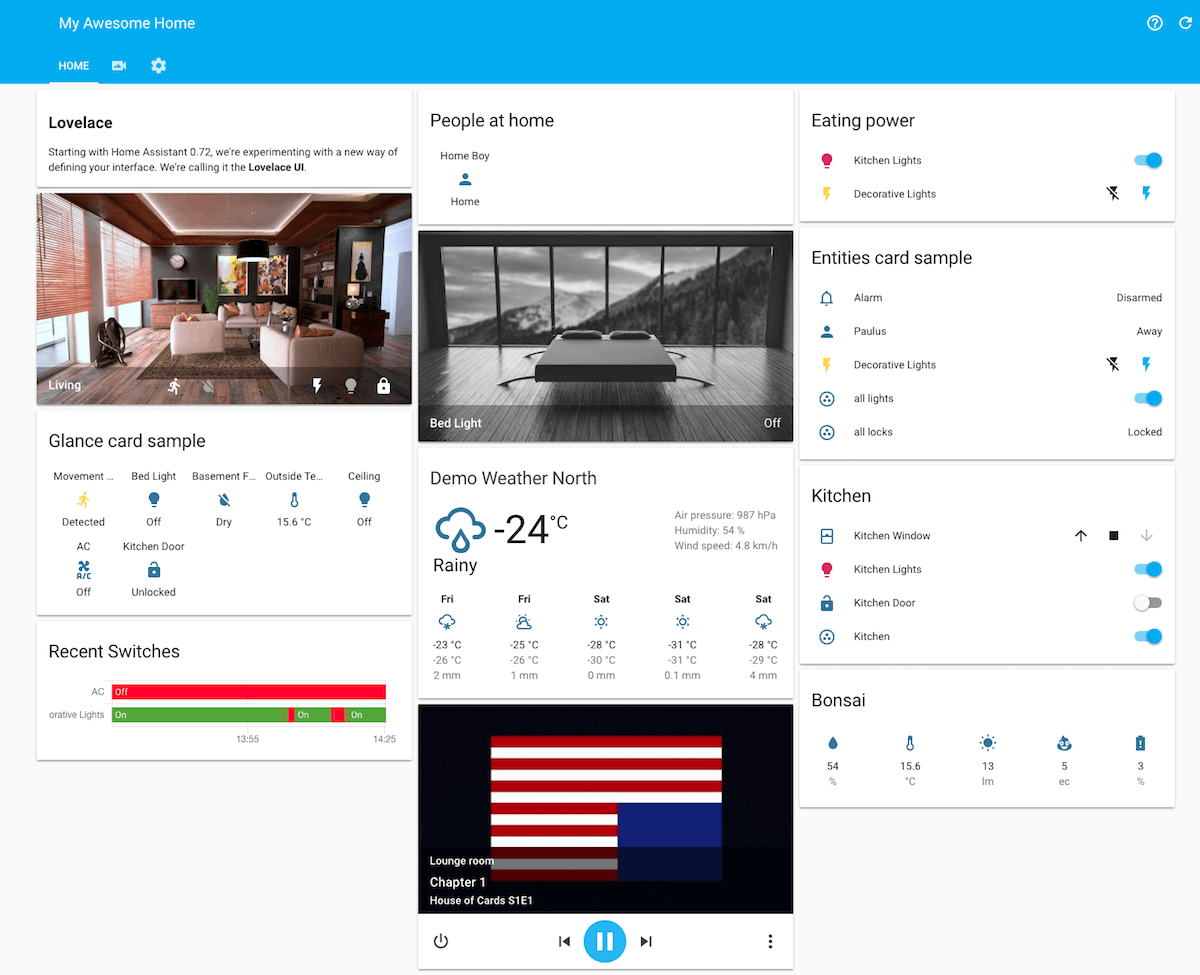Refresh the dashboard with the reload icon
The width and height of the screenshot is (1200, 975).
[1187, 22]
